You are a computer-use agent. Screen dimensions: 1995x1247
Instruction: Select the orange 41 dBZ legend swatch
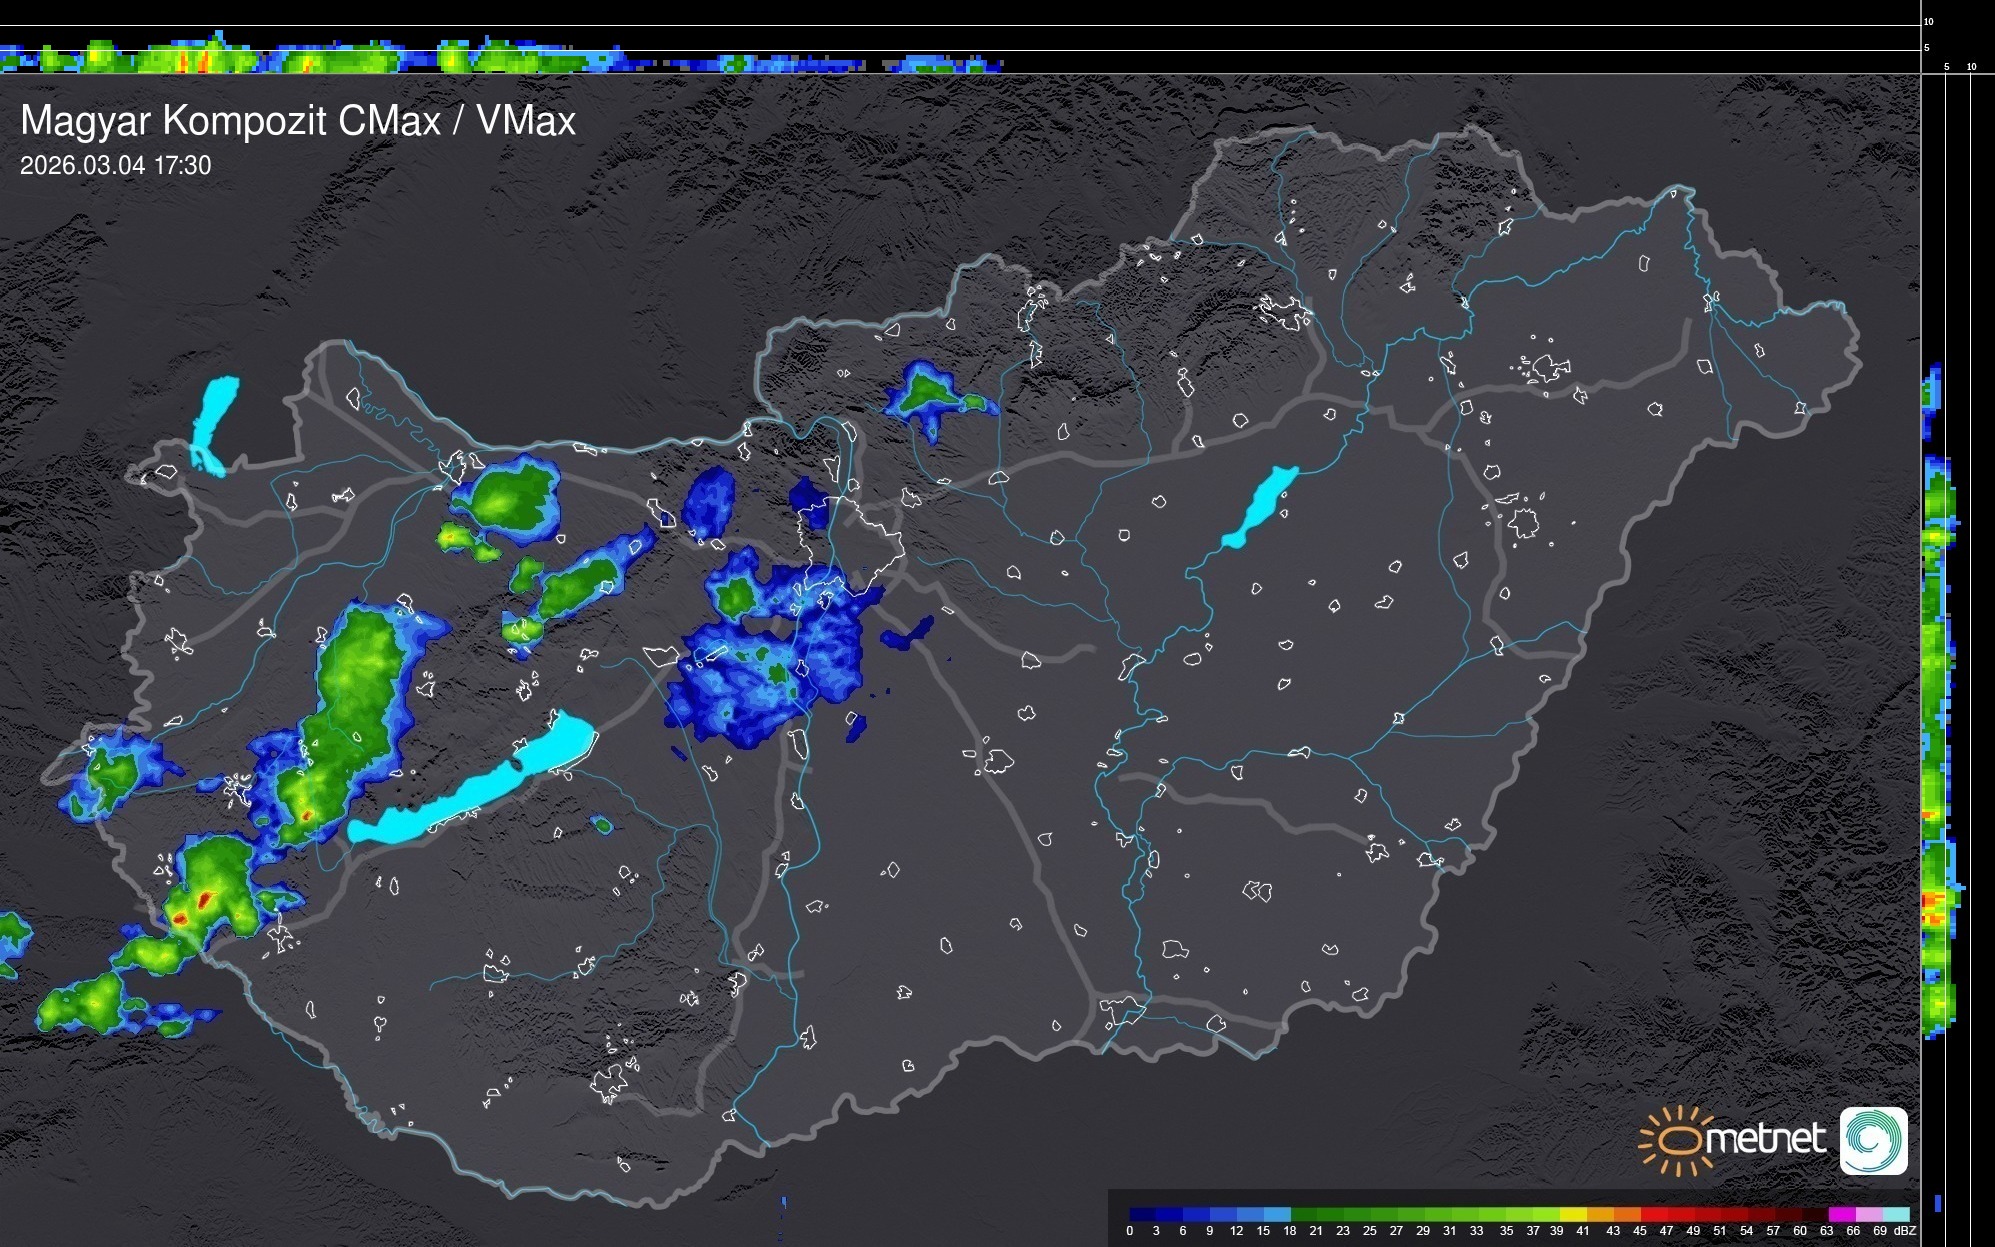[x=1599, y=1214]
